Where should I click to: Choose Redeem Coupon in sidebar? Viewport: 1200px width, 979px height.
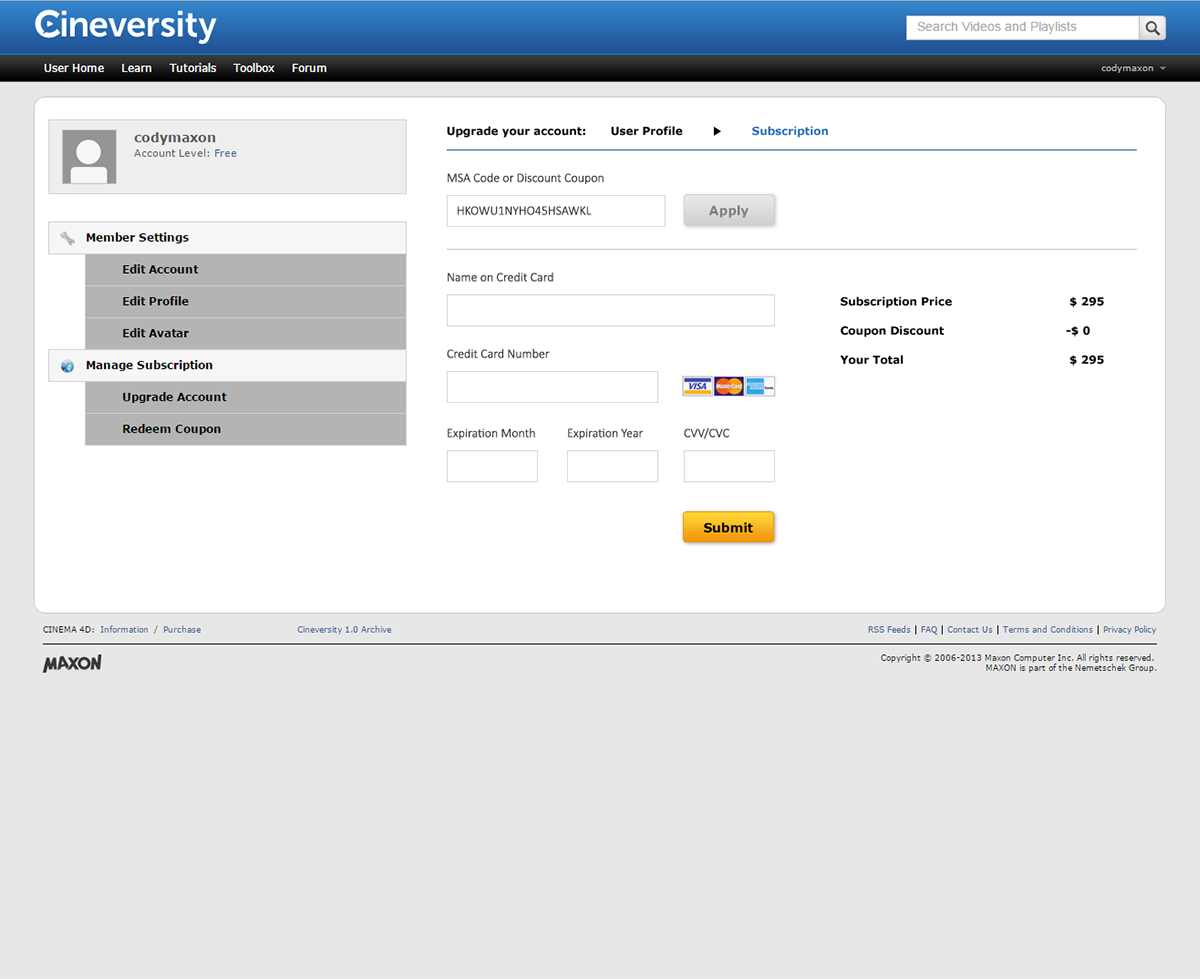point(246,429)
